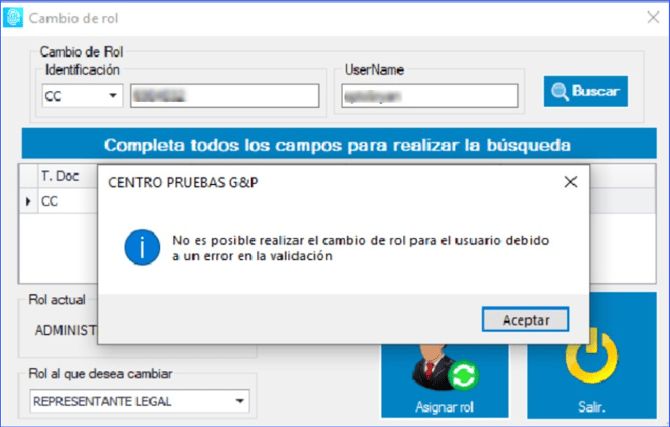Image resolution: width=670 pixels, height=427 pixels.
Task: Click the UserName input field
Action: coord(429,96)
